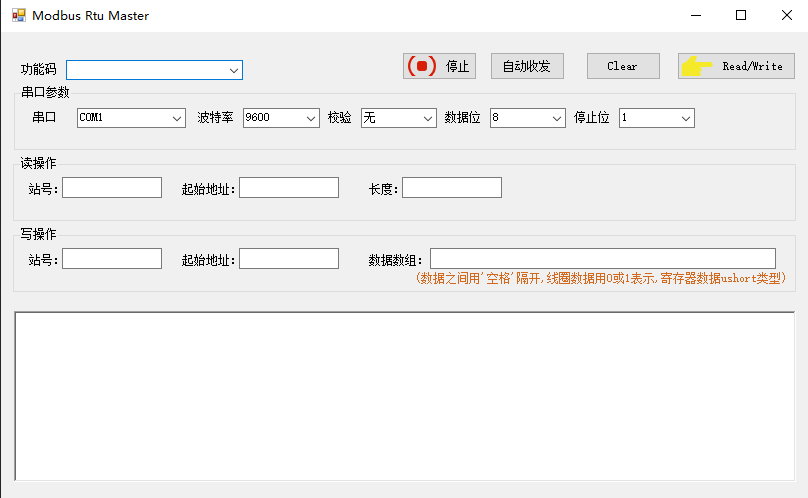Click the Read/Write button
The width and height of the screenshot is (808, 498).
pyautogui.click(x=736, y=66)
